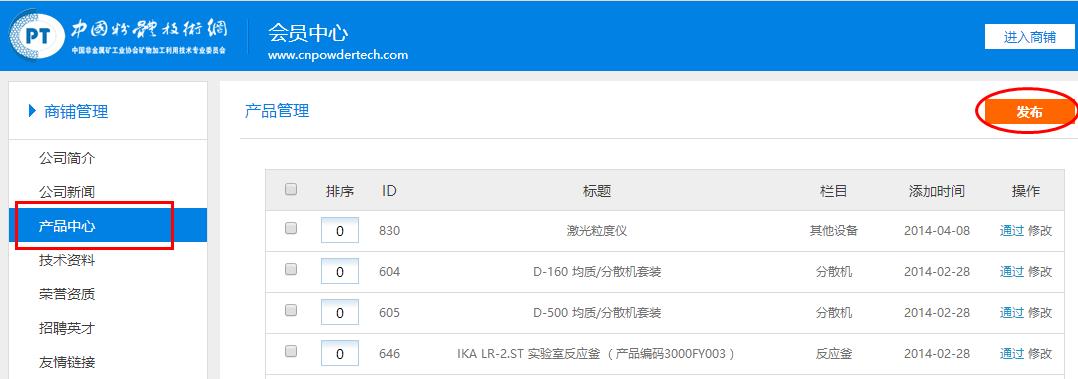This screenshot has width=1078, height=379.
Task: Click the orange 发布 button
Action: click(1029, 113)
